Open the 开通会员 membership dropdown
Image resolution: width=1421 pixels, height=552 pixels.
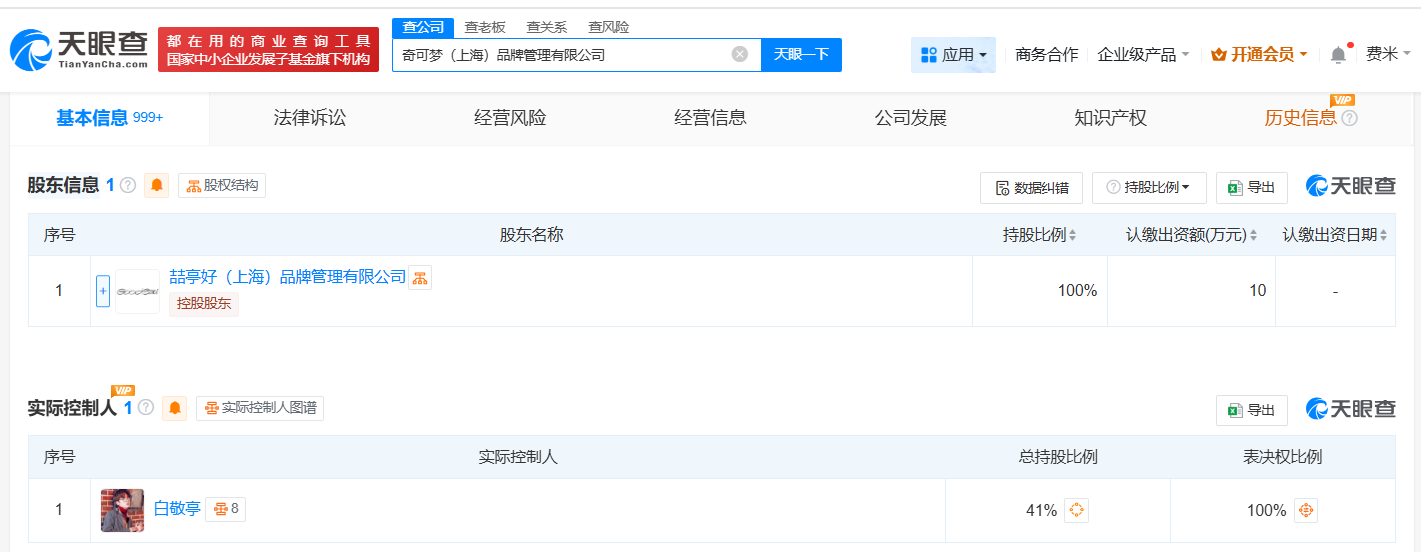[x=1259, y=54]
